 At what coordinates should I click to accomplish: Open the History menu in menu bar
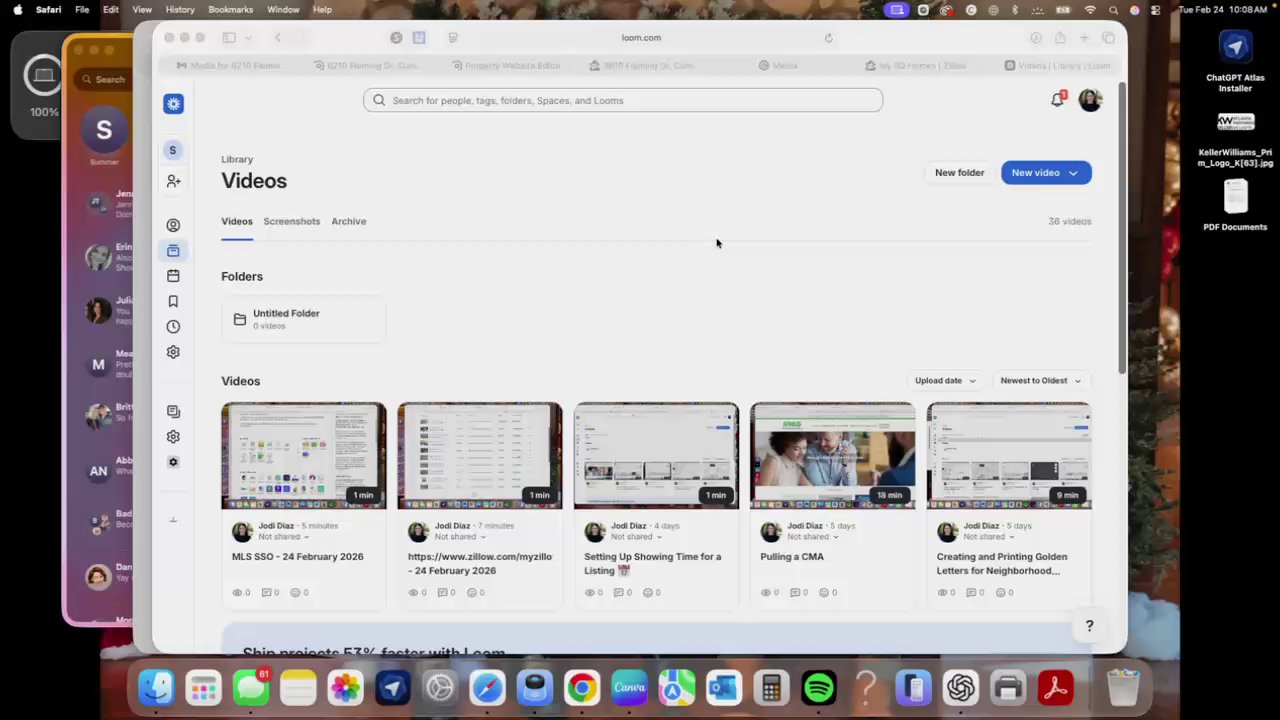180,9
